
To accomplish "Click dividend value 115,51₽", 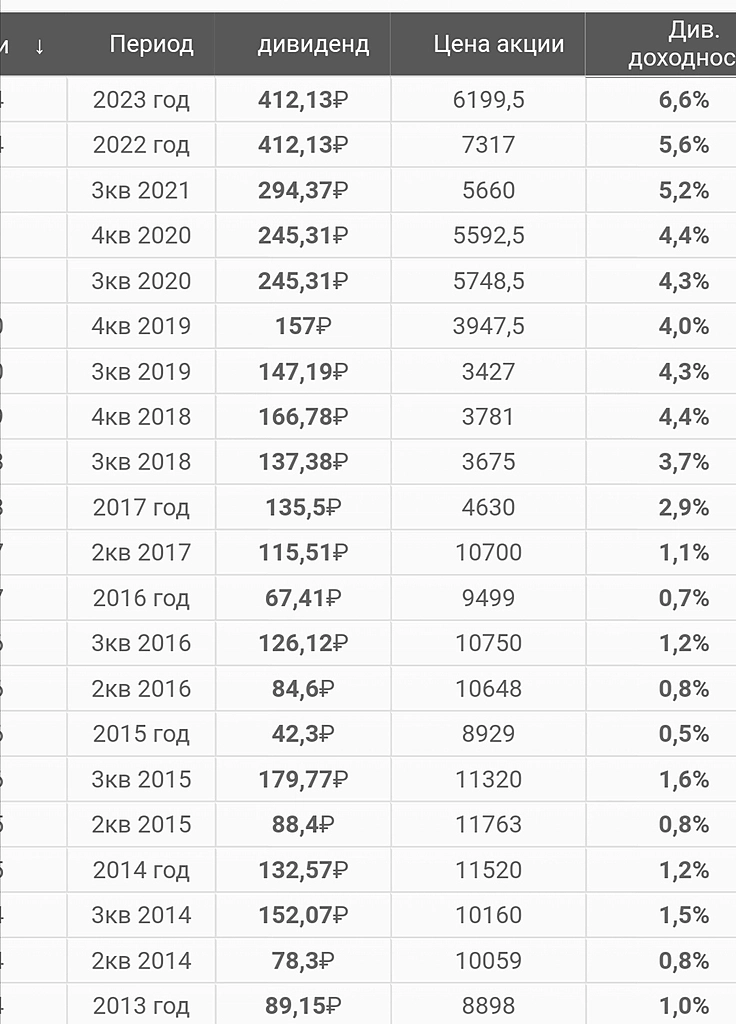I will click(303, 553).
